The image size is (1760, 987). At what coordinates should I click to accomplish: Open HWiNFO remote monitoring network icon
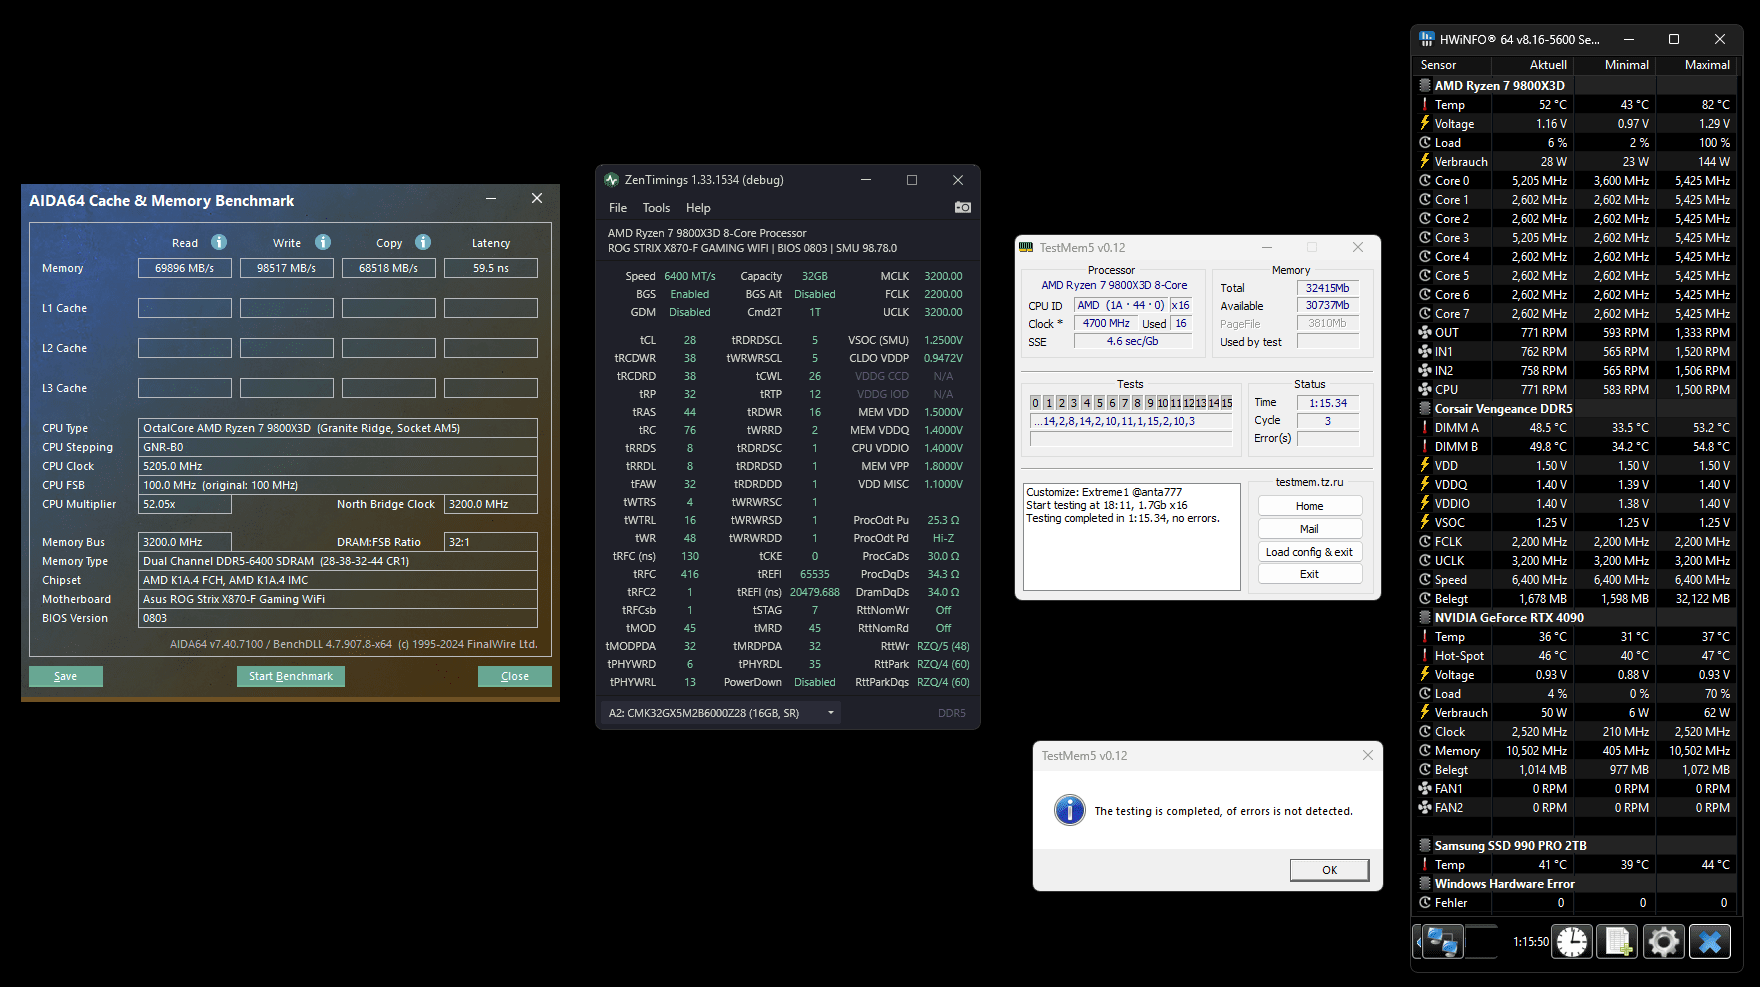pos(1442,941)
